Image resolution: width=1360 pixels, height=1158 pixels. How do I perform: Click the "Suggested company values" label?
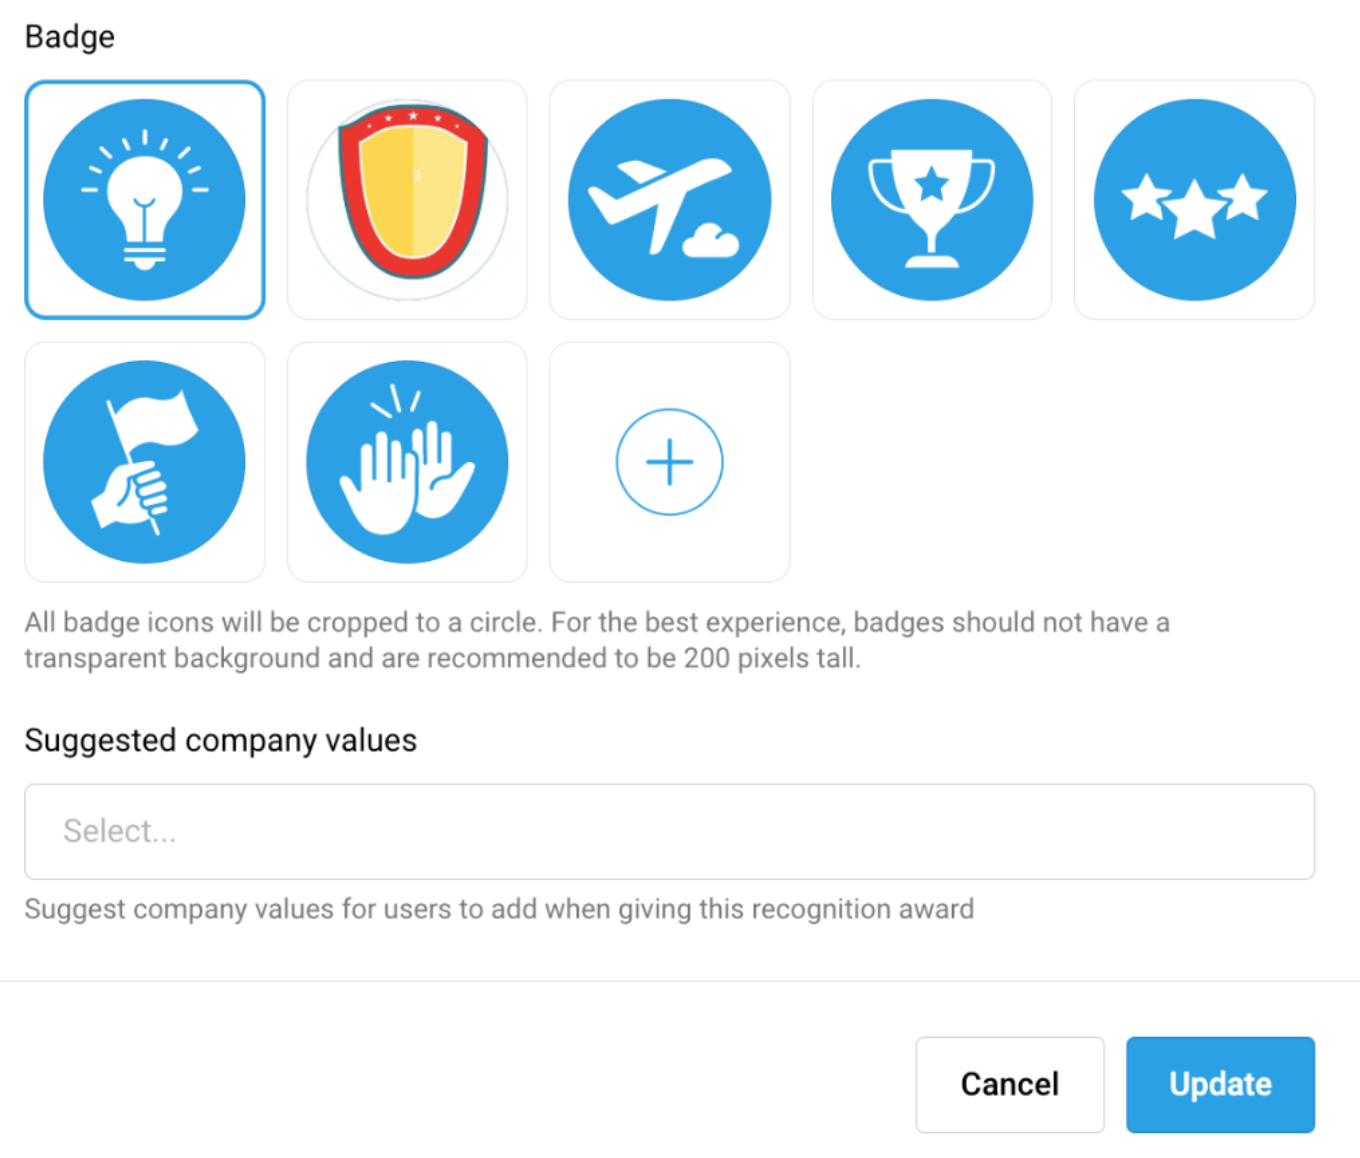tap(221, 741)
